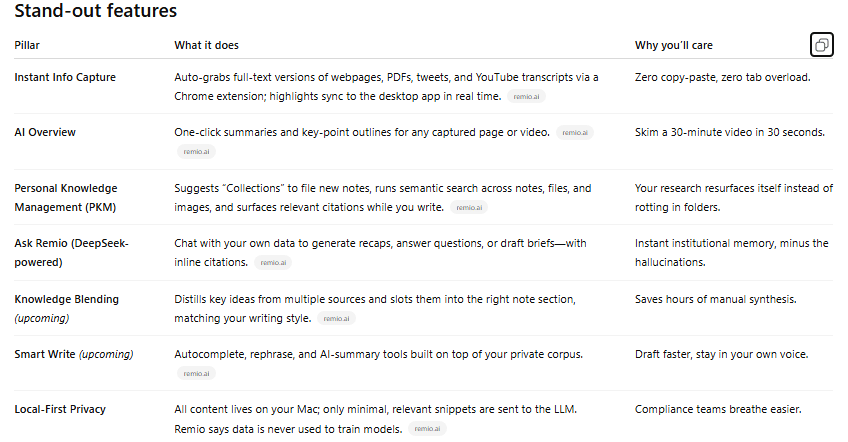Select the "Instant Info Capture" row label
The width and height of the screenshot is (848, 442).
pos(65,77)
